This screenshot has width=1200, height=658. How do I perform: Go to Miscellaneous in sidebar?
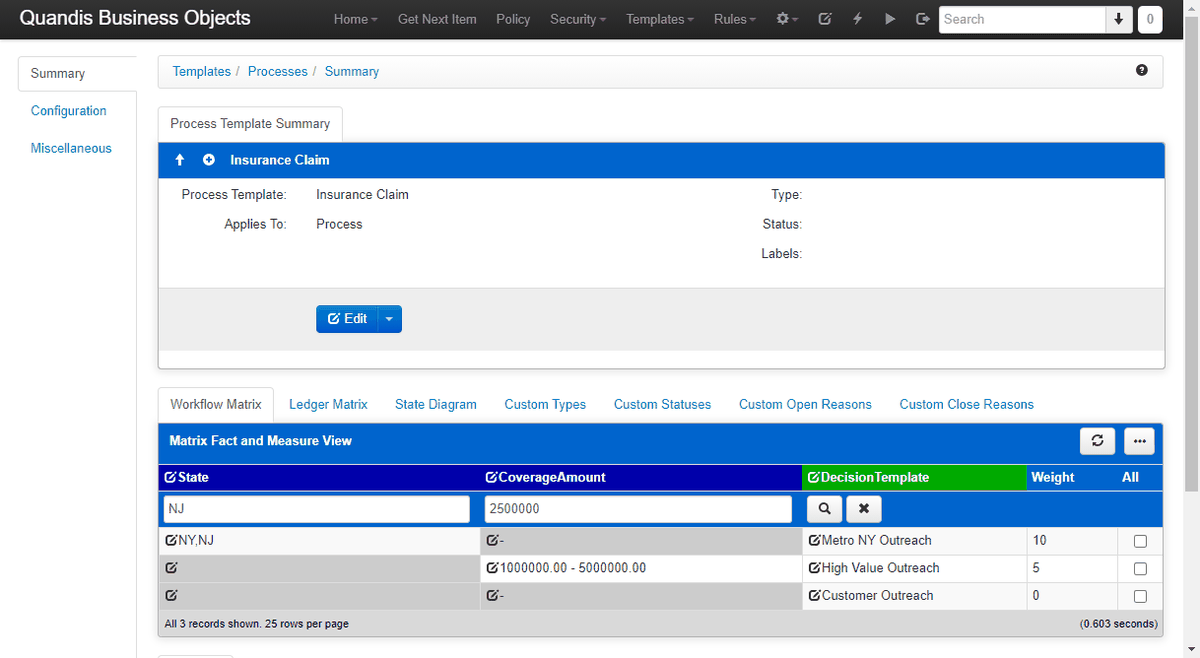(71, 148)
